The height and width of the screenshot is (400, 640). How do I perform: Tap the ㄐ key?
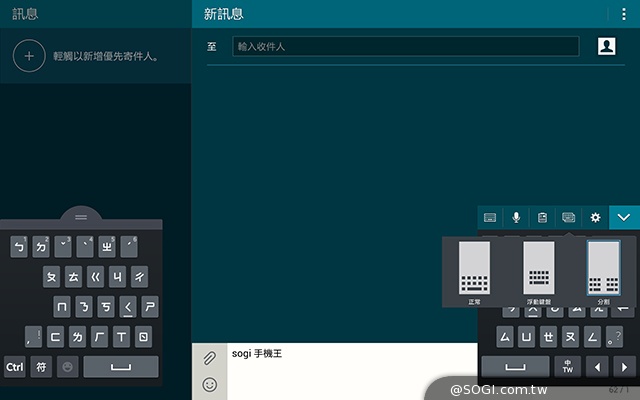click(118, 277)
